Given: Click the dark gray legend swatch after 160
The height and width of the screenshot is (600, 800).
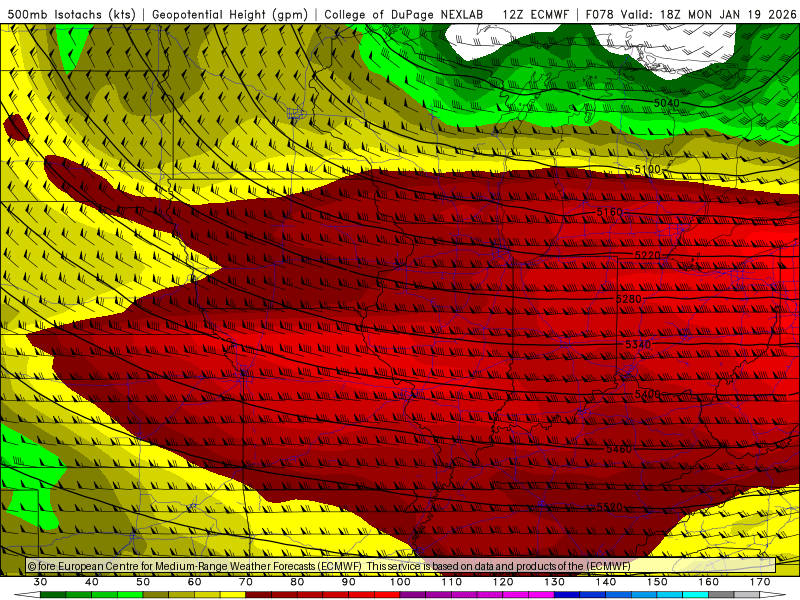Looking at the screenshot, I should pyautogui.click(x=721, y=595).
